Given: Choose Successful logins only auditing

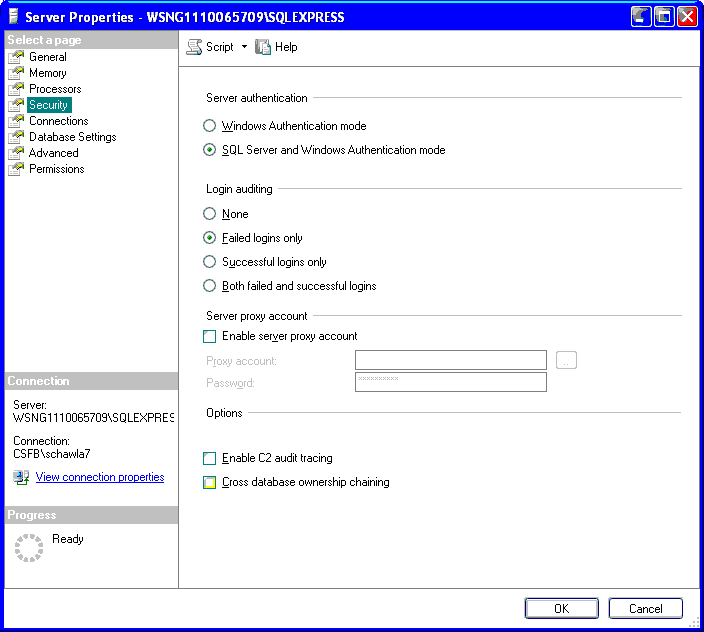Looking at the screenshot, I should [209, 262].
